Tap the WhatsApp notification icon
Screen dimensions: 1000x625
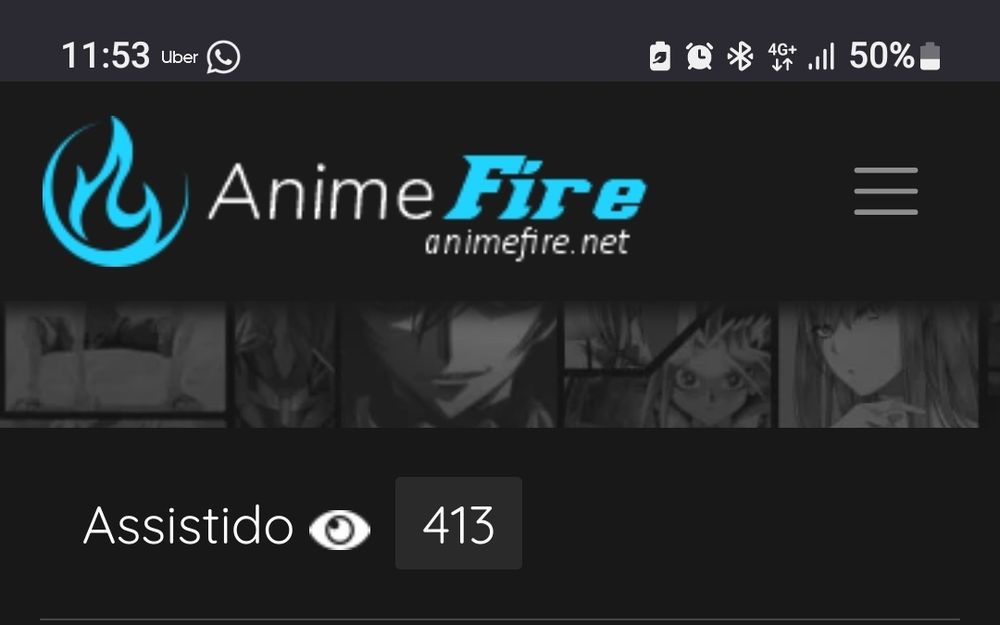[223, 57]
